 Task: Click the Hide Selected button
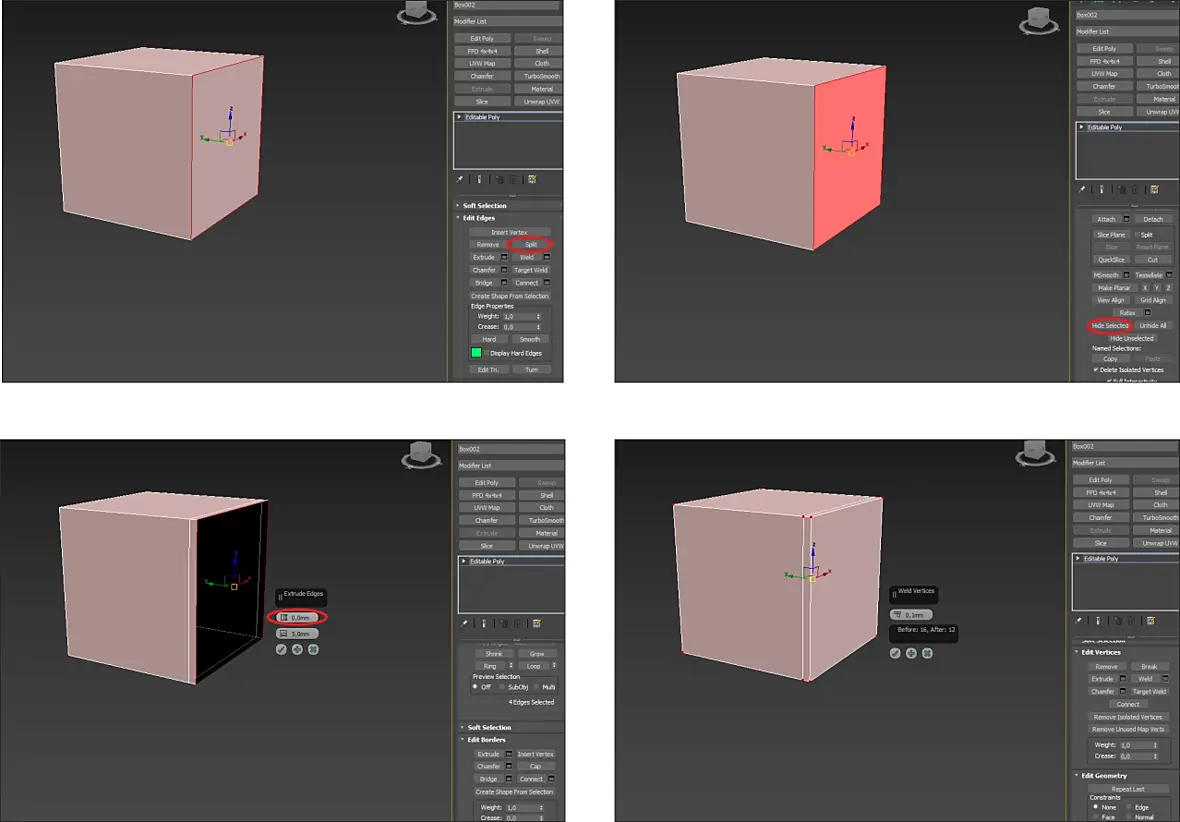1110,326
